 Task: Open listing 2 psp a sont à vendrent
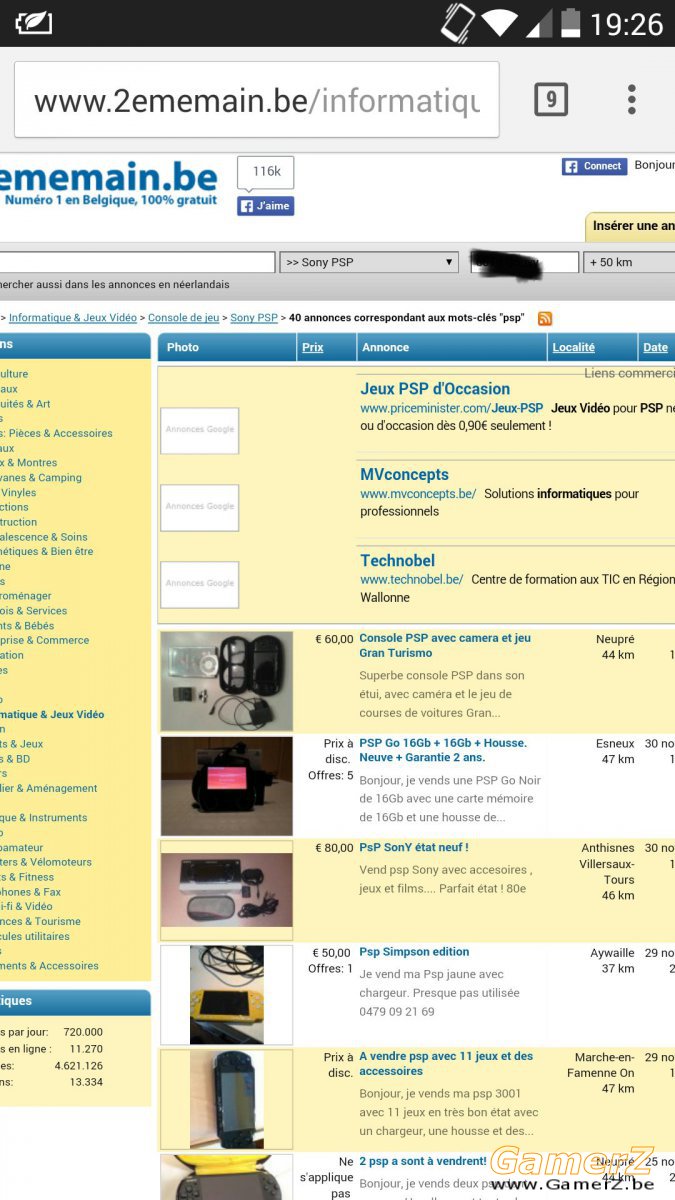[422, 1161]
